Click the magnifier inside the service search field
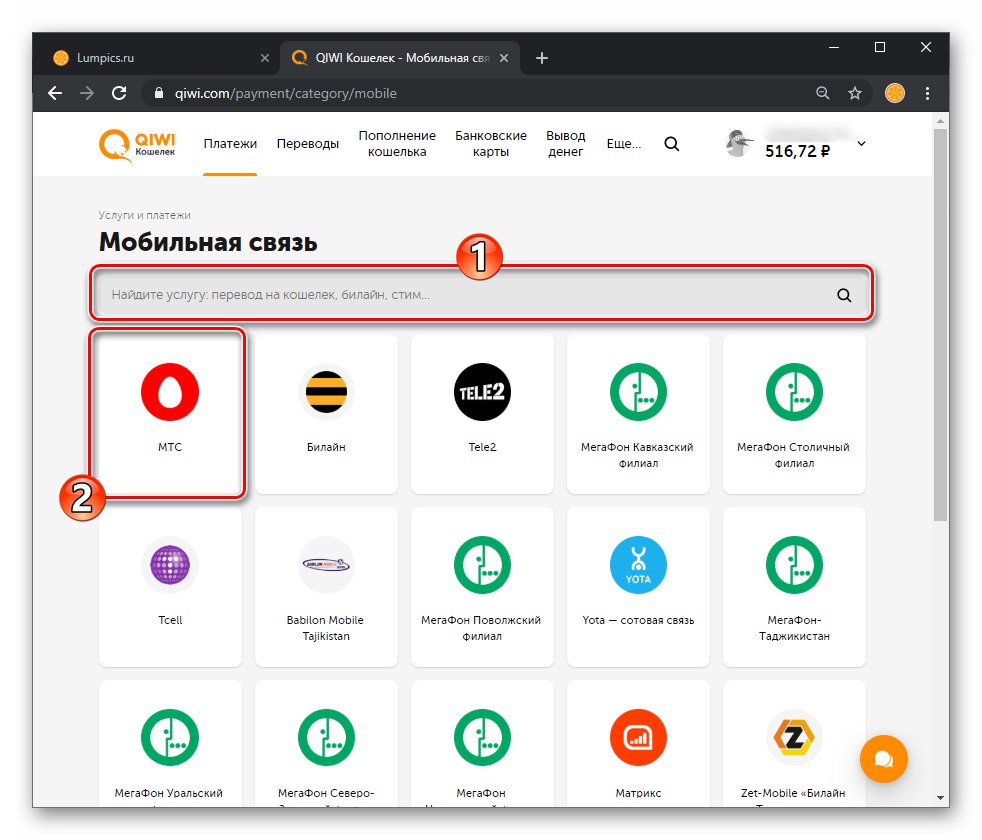Viewport: 982px width, 840px height. [x=844, y=295]
